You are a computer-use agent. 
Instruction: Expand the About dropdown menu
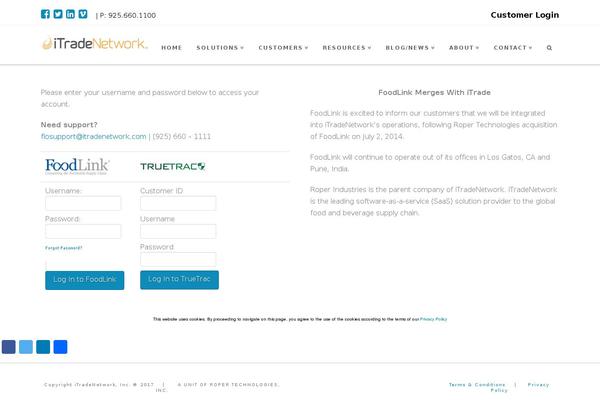(x=464, y=48)
